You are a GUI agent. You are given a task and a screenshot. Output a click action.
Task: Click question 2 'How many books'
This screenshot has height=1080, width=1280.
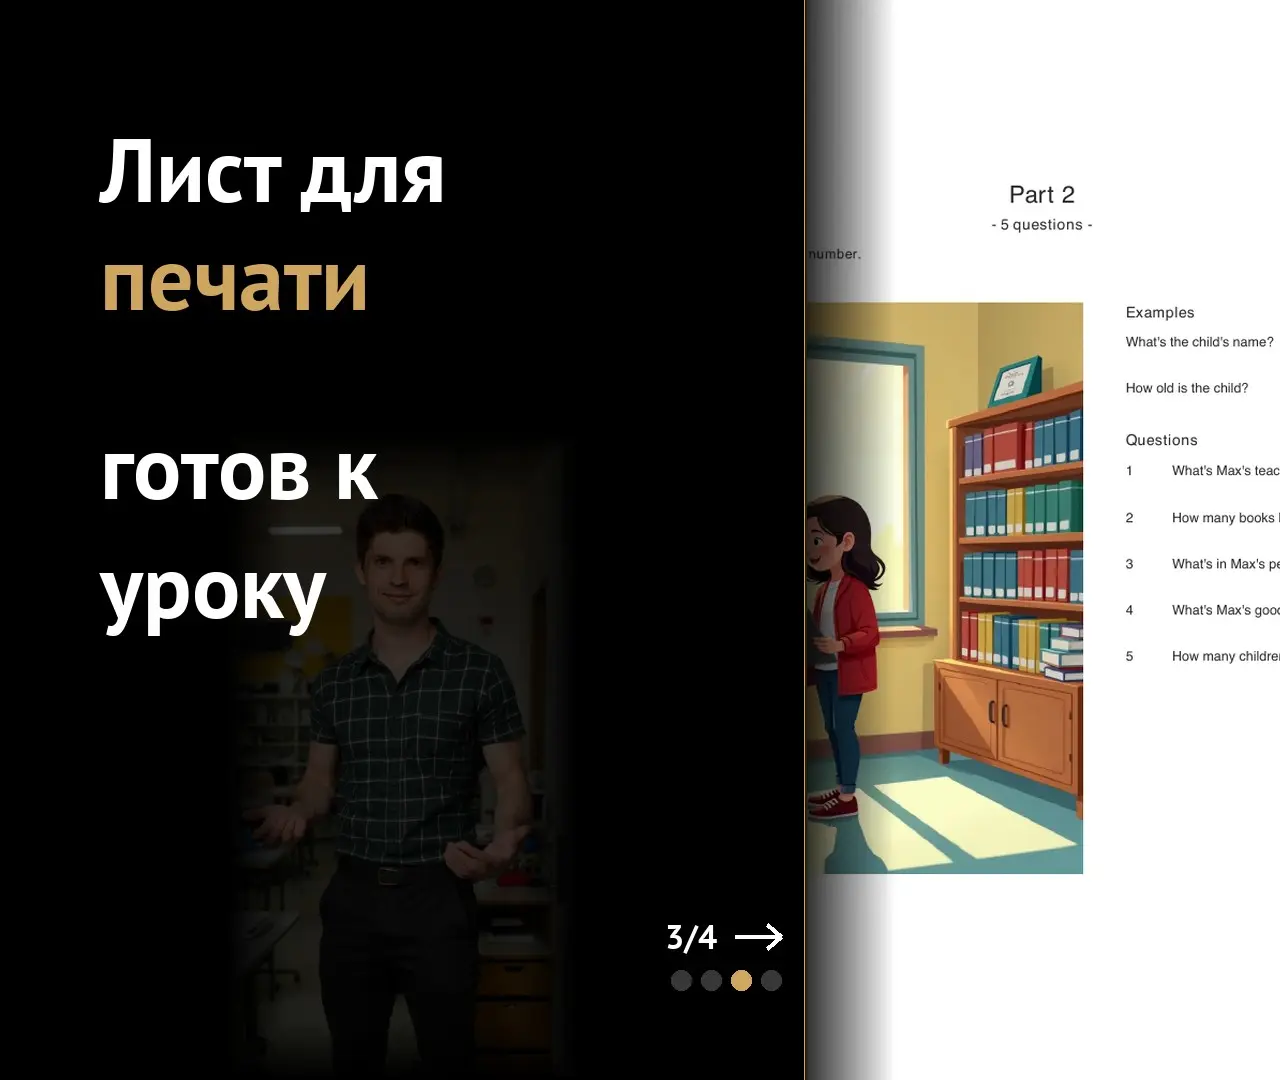[x=1226, y=518]
